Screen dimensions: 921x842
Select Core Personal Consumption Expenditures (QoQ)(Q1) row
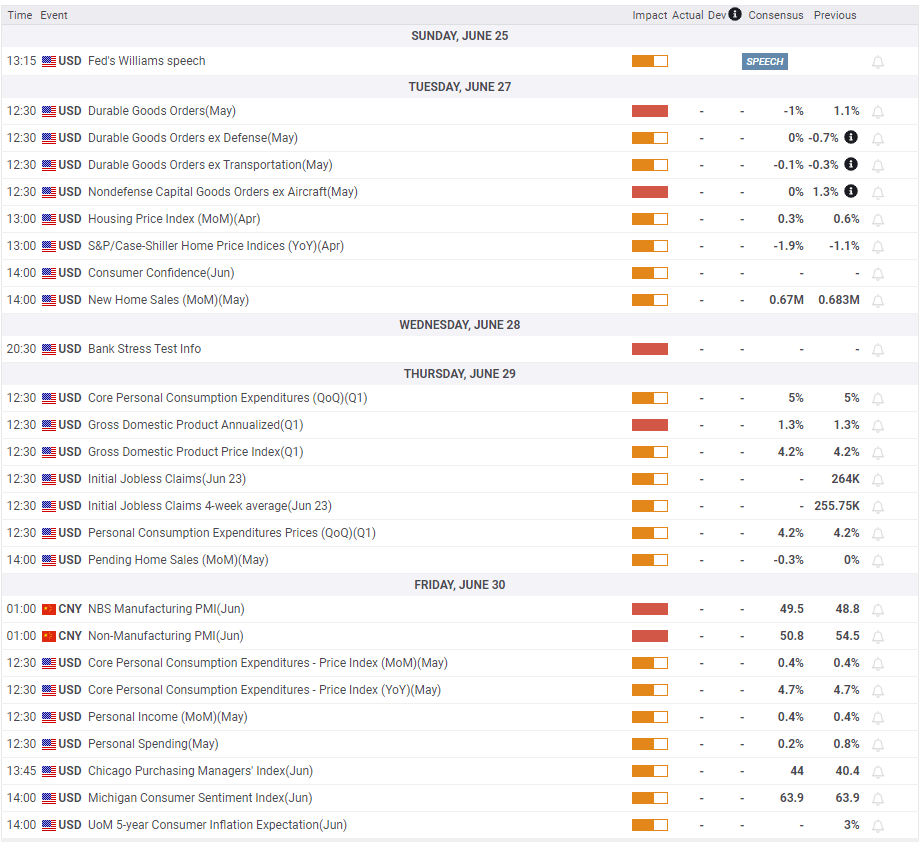(x=459, y=398)
